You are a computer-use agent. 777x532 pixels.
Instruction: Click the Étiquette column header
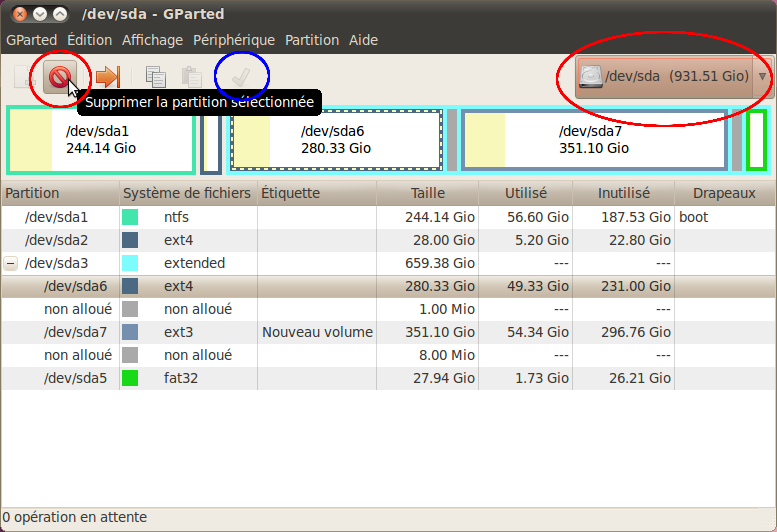pyautogui.click(x=317, y=193)
